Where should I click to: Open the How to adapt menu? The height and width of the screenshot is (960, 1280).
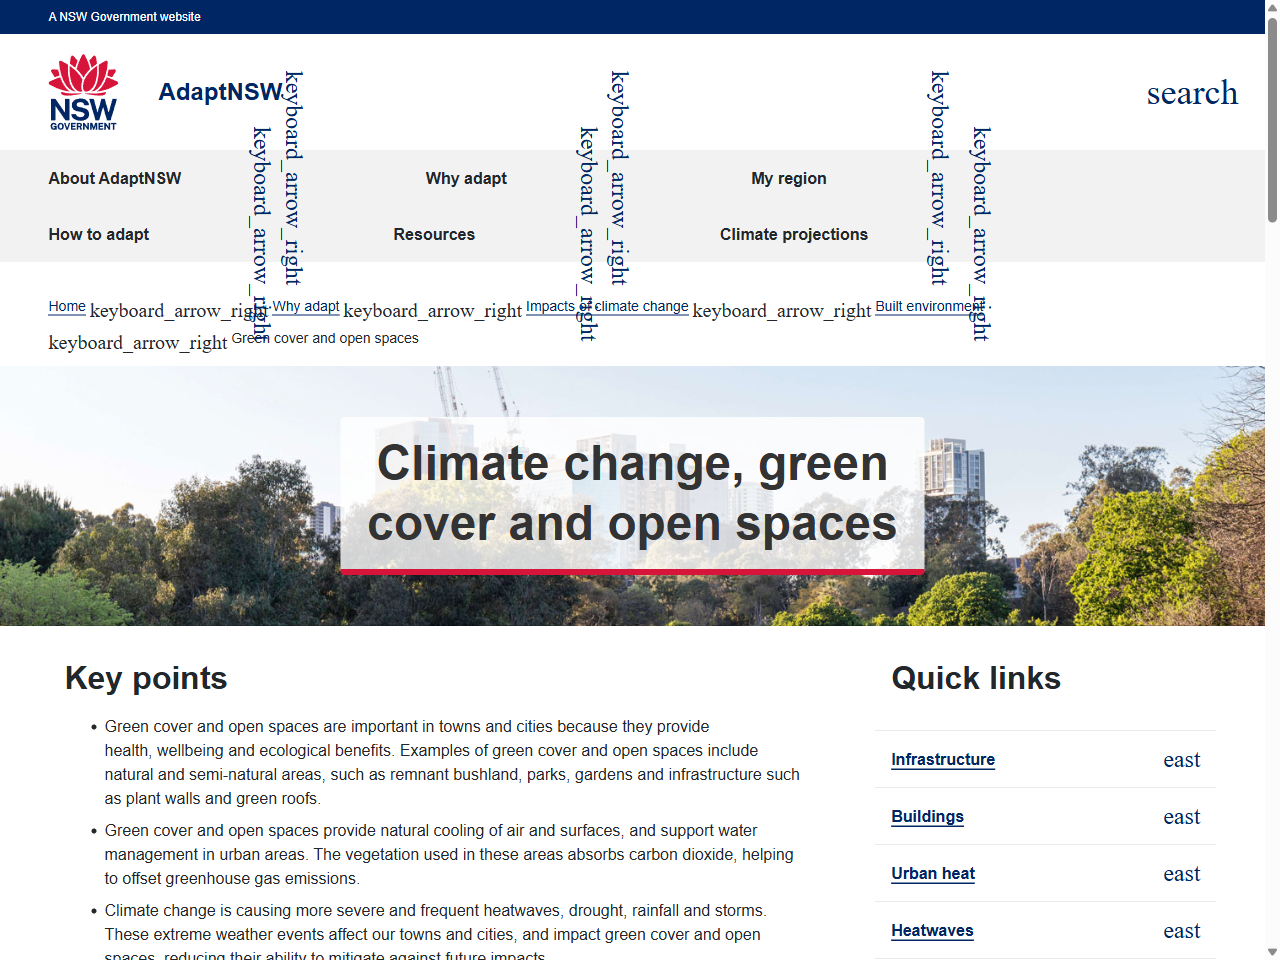(99, 234)
